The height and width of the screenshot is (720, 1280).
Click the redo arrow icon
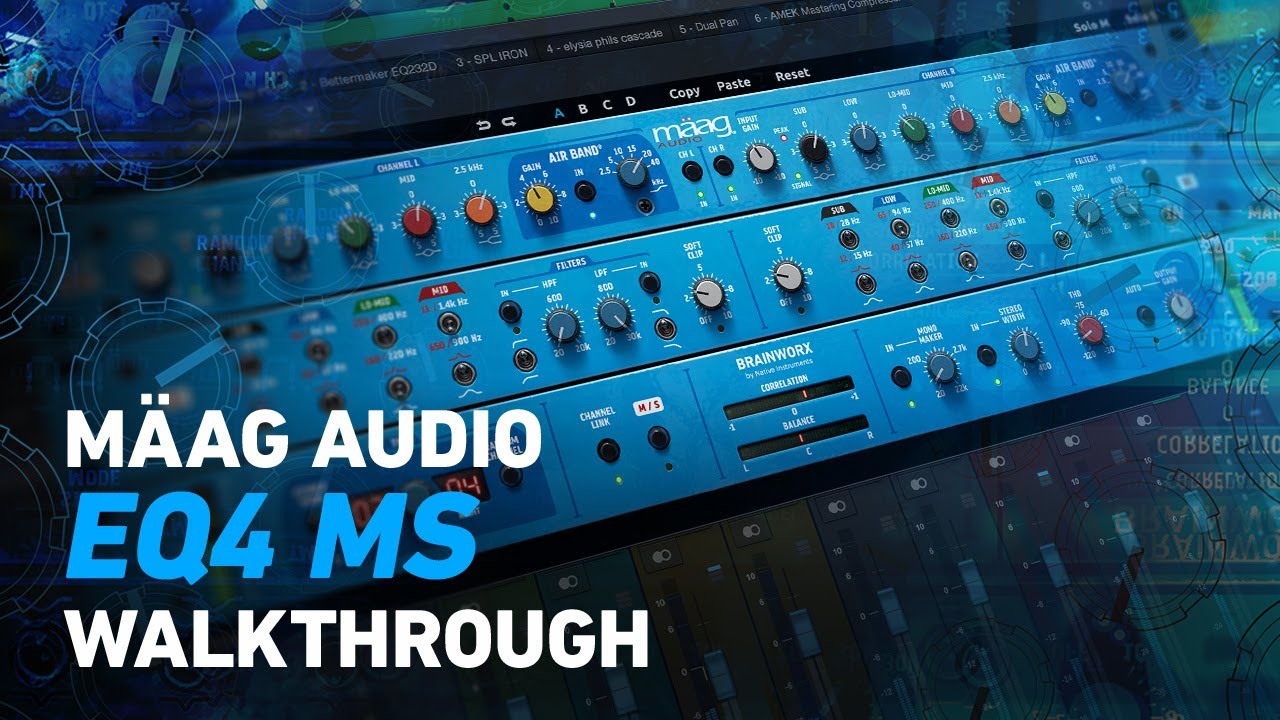(x=509, y=121)
